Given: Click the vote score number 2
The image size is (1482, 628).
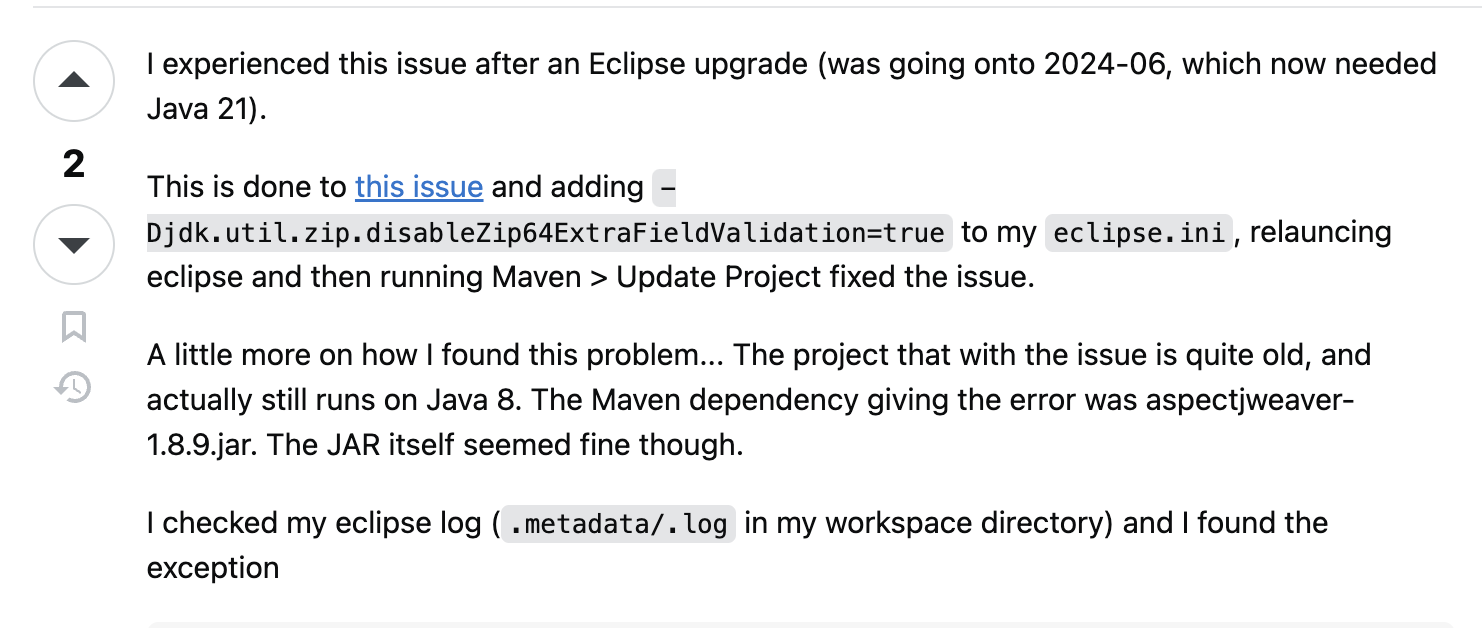Looking at the screenshot, I should pos(74,164).
